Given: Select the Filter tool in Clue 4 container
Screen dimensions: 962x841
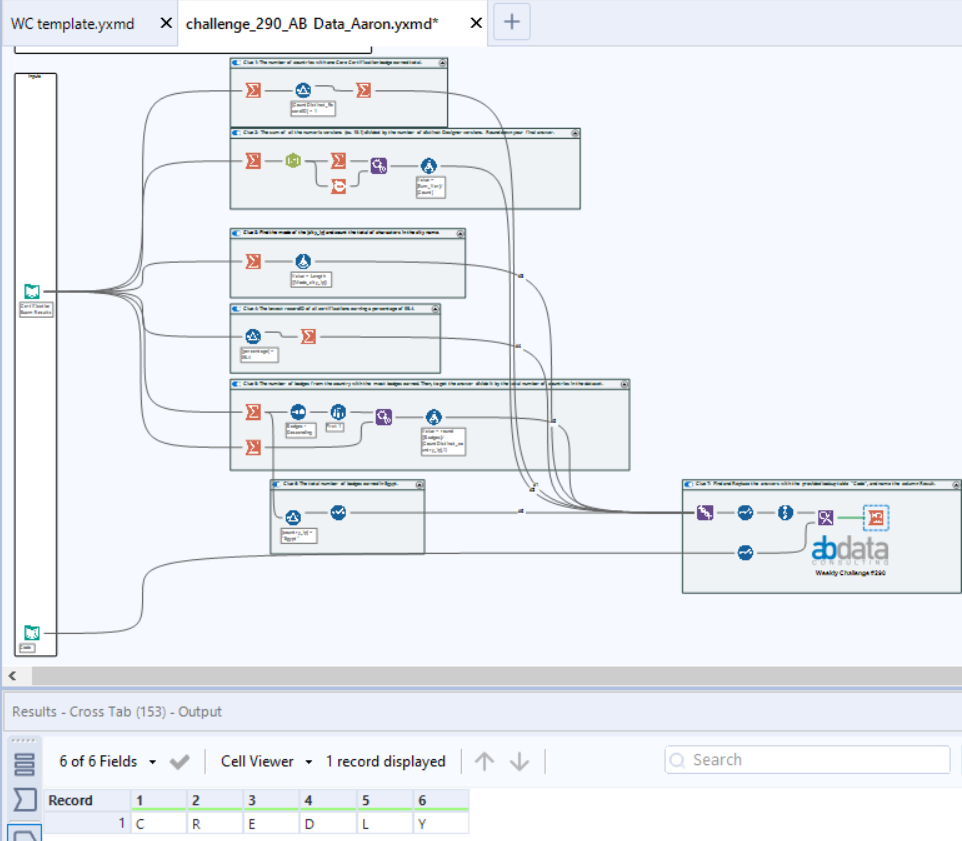Looking at the screenshot, I should [253, 336].
